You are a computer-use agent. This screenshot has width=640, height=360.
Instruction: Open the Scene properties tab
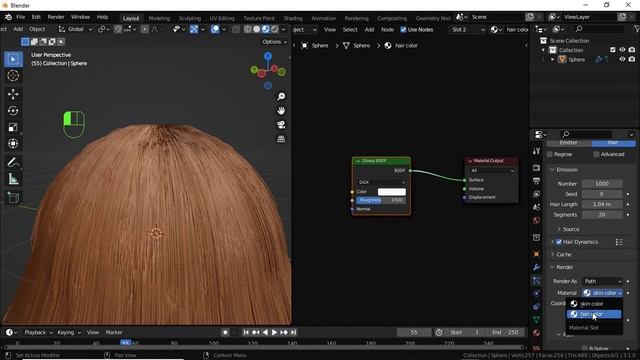tap(536, 207)
